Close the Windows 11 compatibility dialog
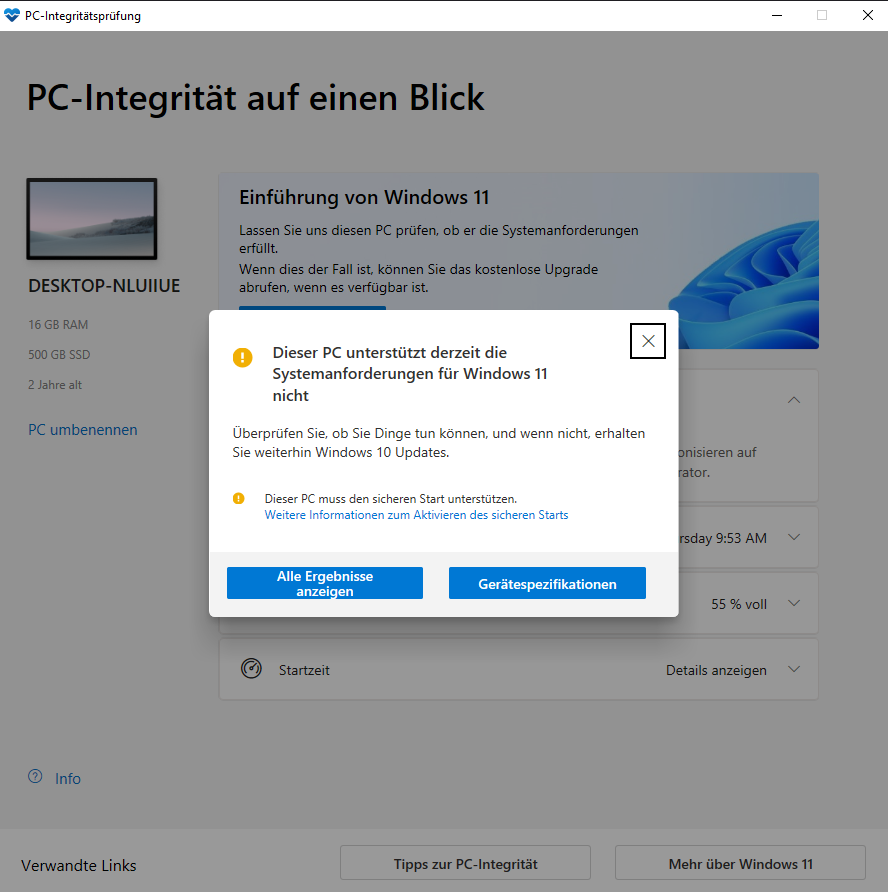 pyautogui.click(x=647, y=341)
